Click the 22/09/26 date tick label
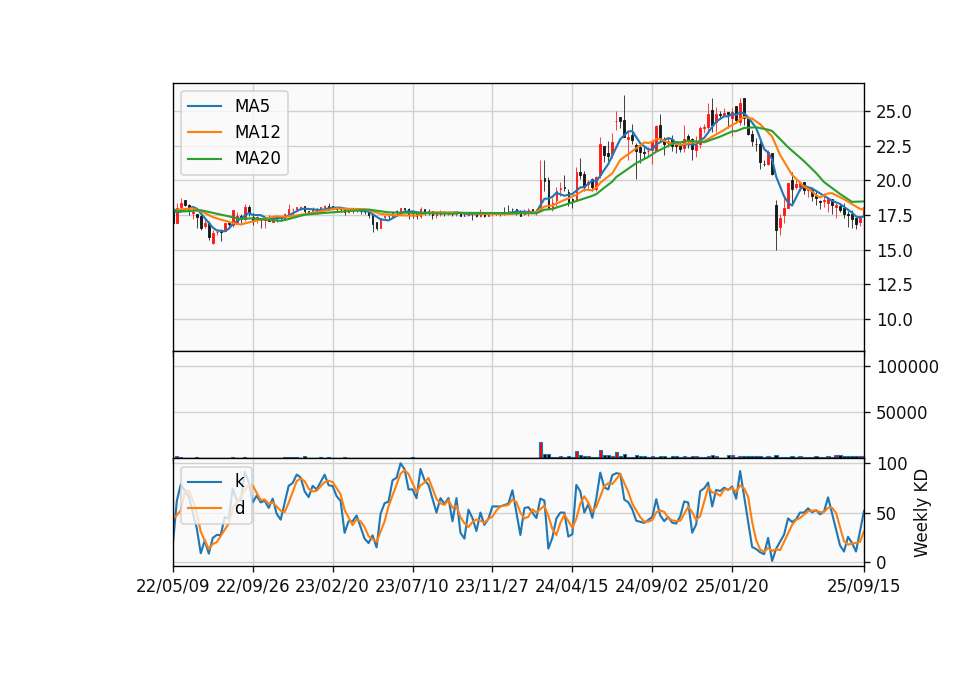This screenshot has width=960, height=690. coord(253,586)
